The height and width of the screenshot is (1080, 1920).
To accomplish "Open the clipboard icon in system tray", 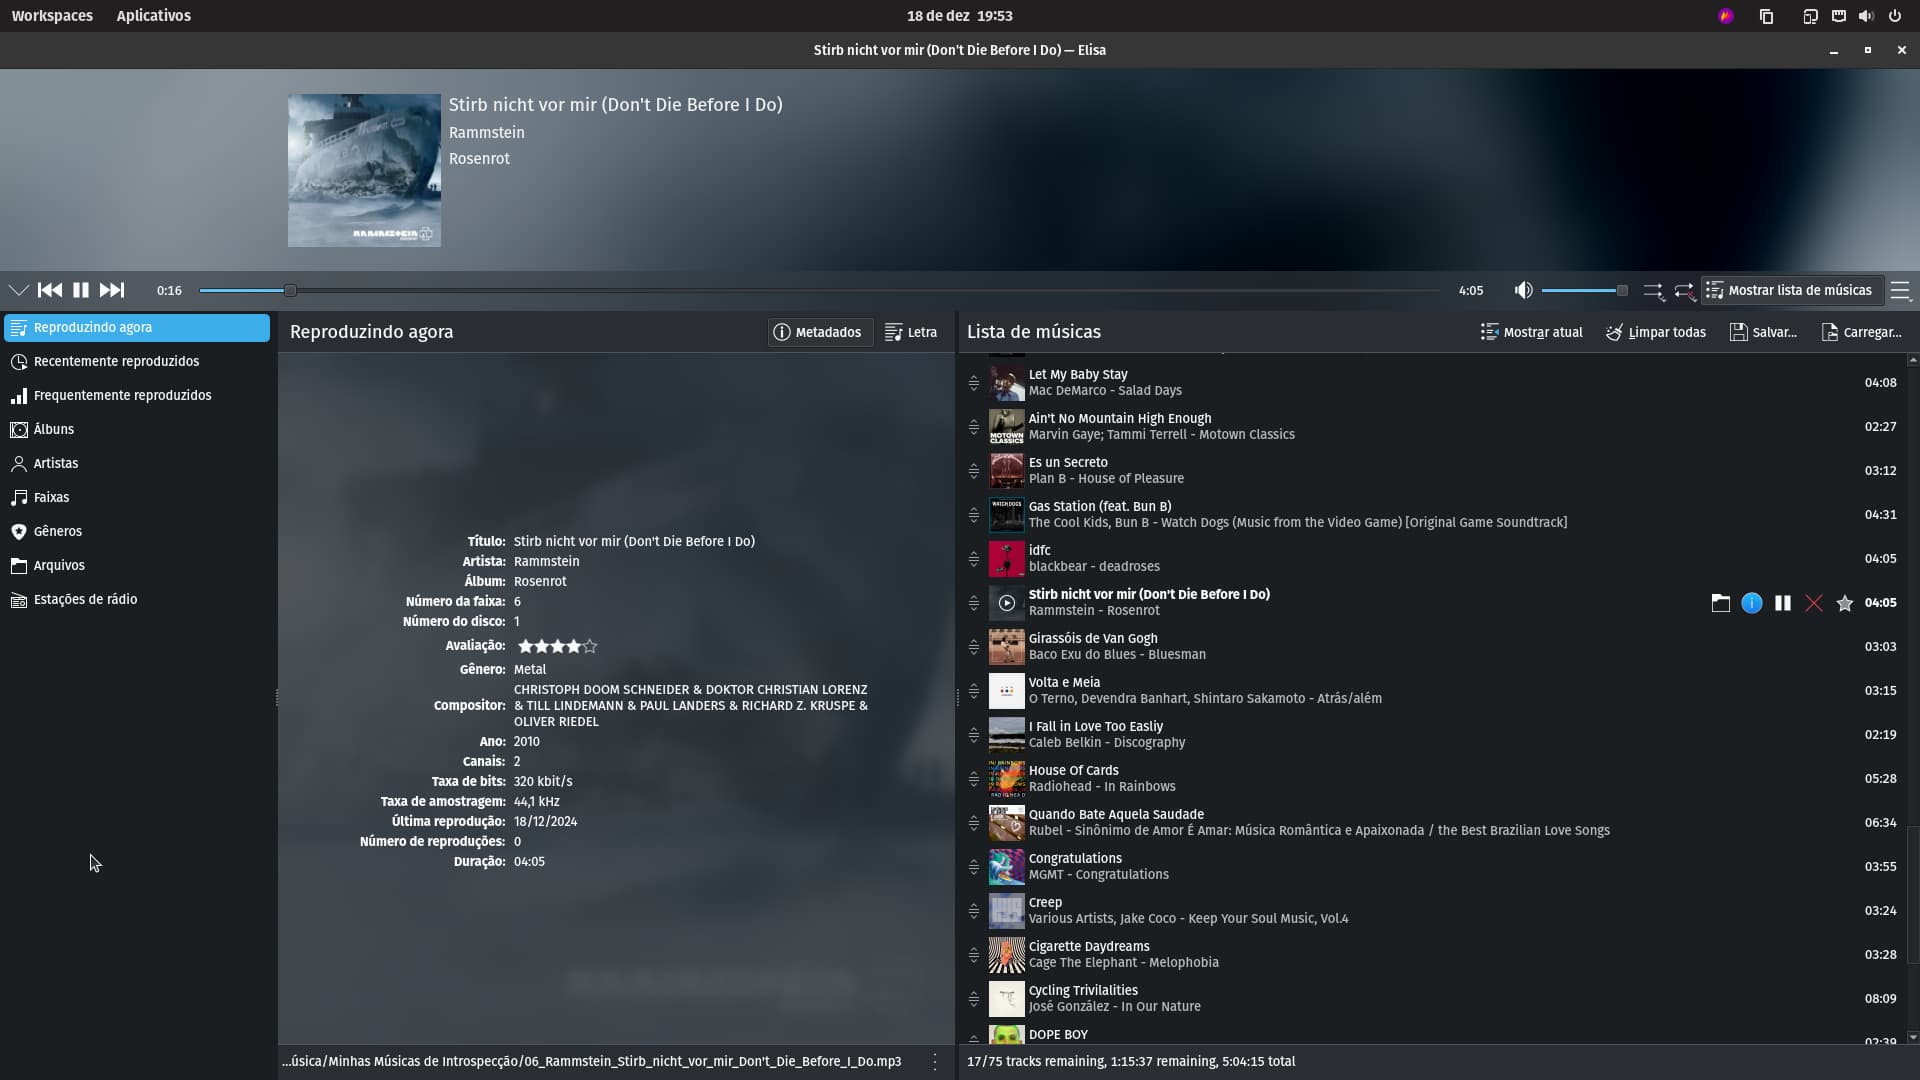I will point(1766,16).
